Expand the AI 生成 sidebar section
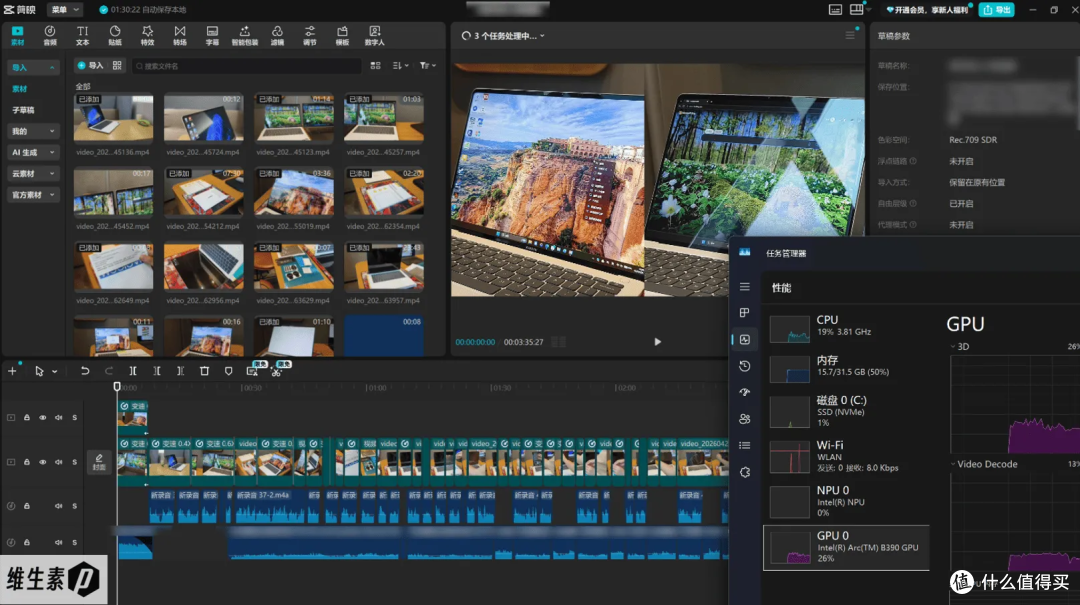Screen dimensions: 1080x605 pyautogui.click(x=32, y=152)
